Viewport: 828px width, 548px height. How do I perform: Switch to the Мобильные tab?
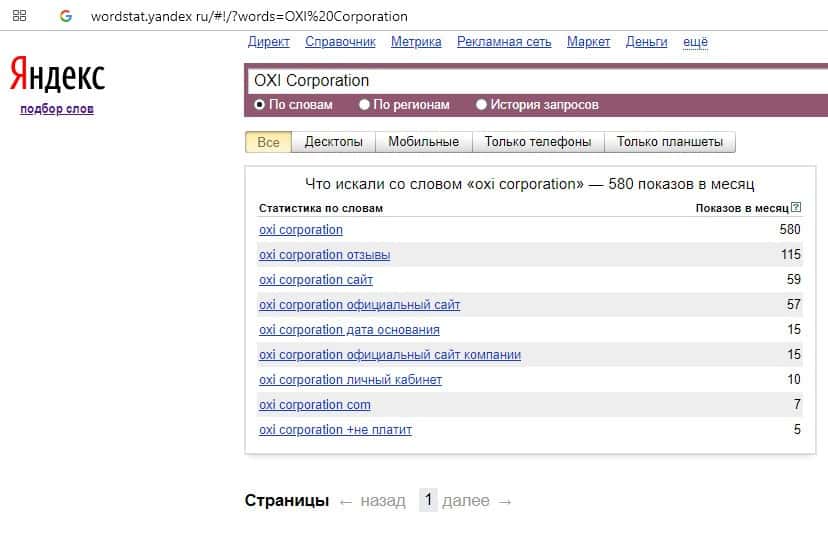[424, 142]
